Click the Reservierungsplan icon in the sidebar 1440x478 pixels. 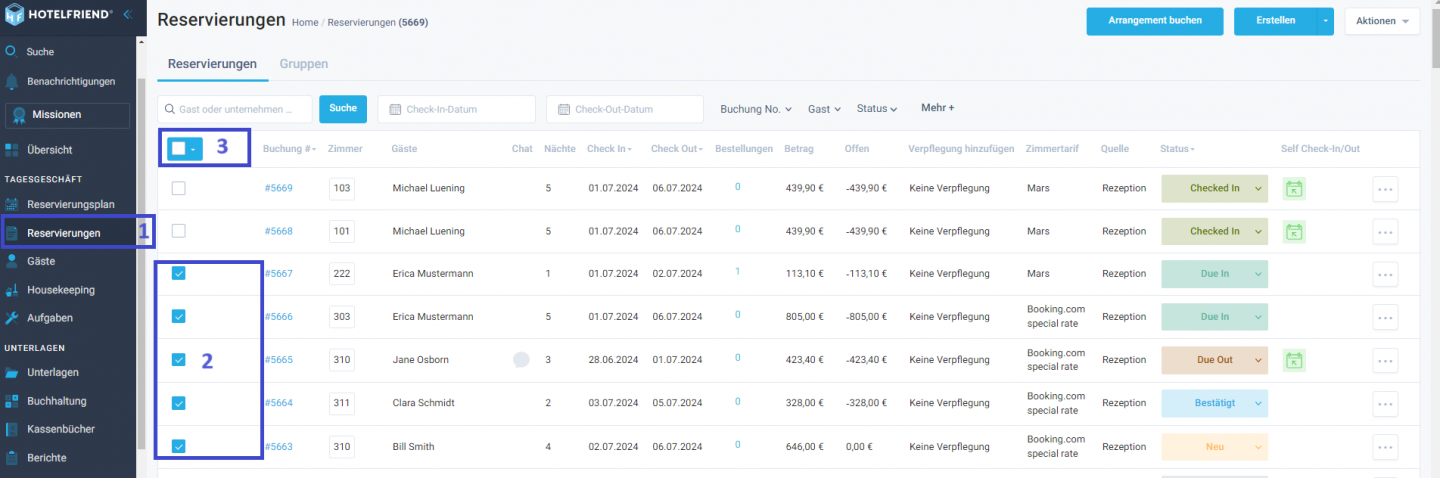coord(12,204)
